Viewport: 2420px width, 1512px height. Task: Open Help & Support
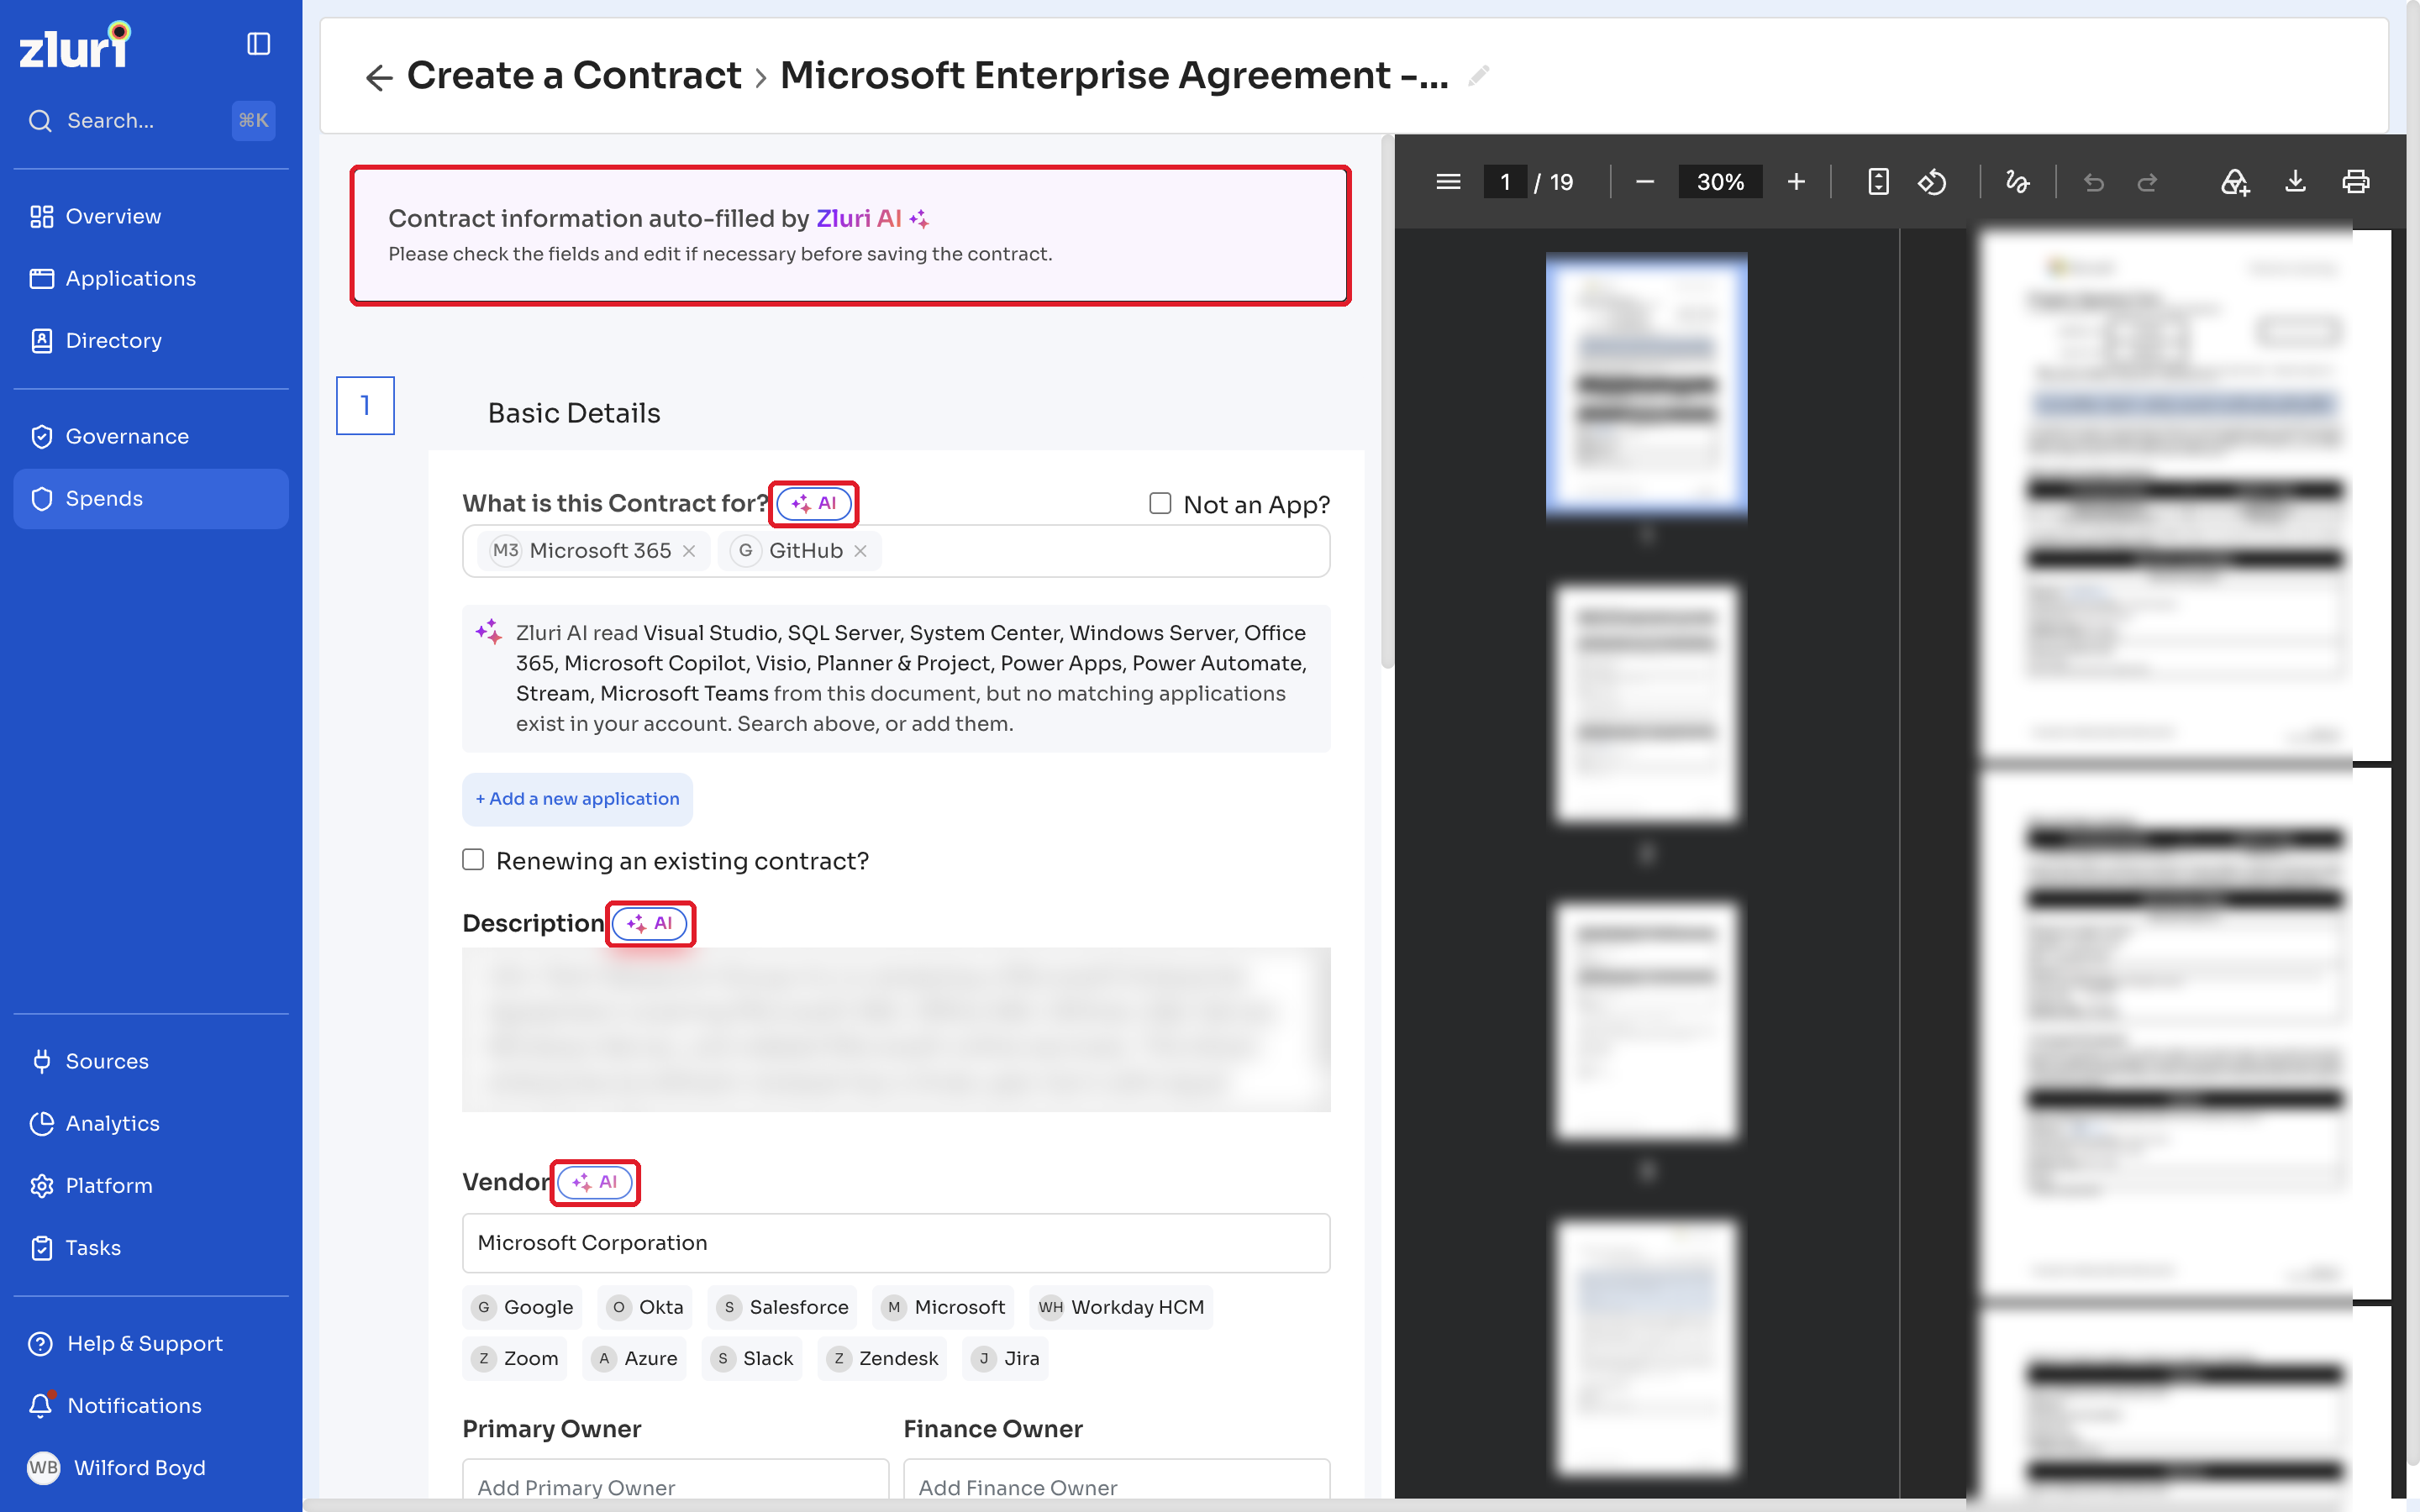click(151, 1343)
